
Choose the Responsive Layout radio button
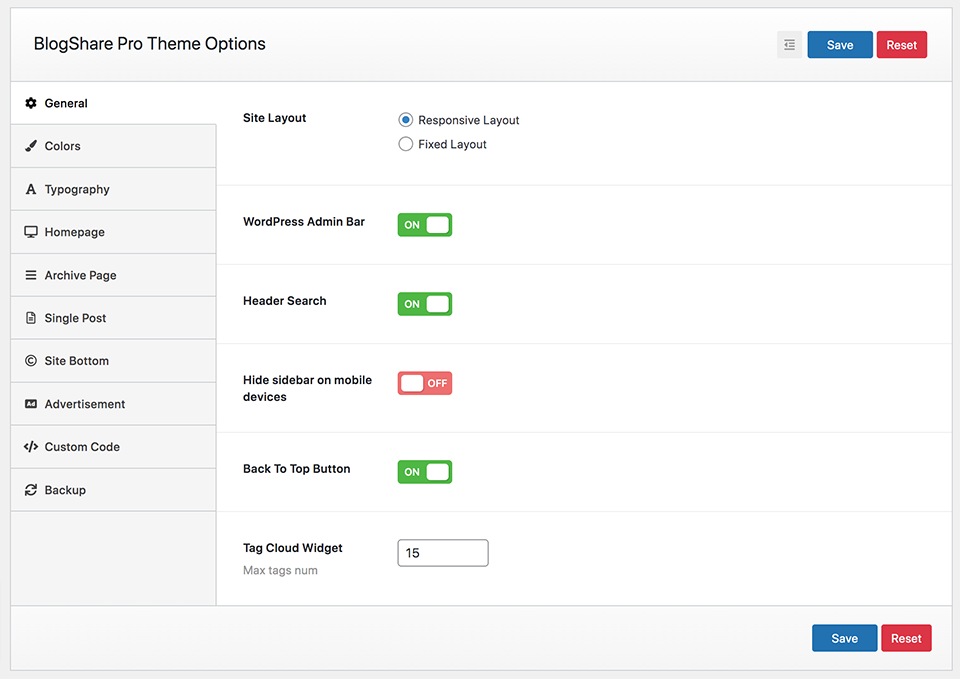click(x=405, y=120)
